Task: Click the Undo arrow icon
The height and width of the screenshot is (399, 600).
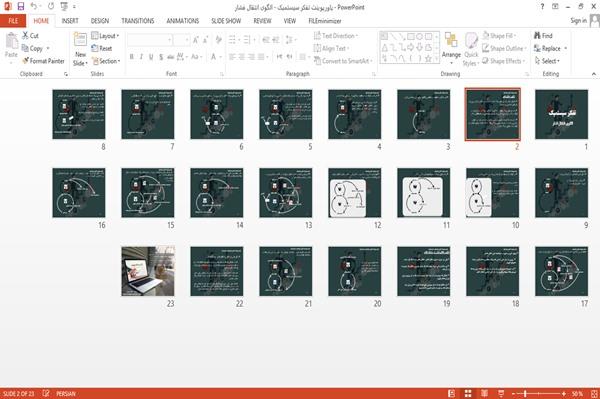Action: coord(34,7)
